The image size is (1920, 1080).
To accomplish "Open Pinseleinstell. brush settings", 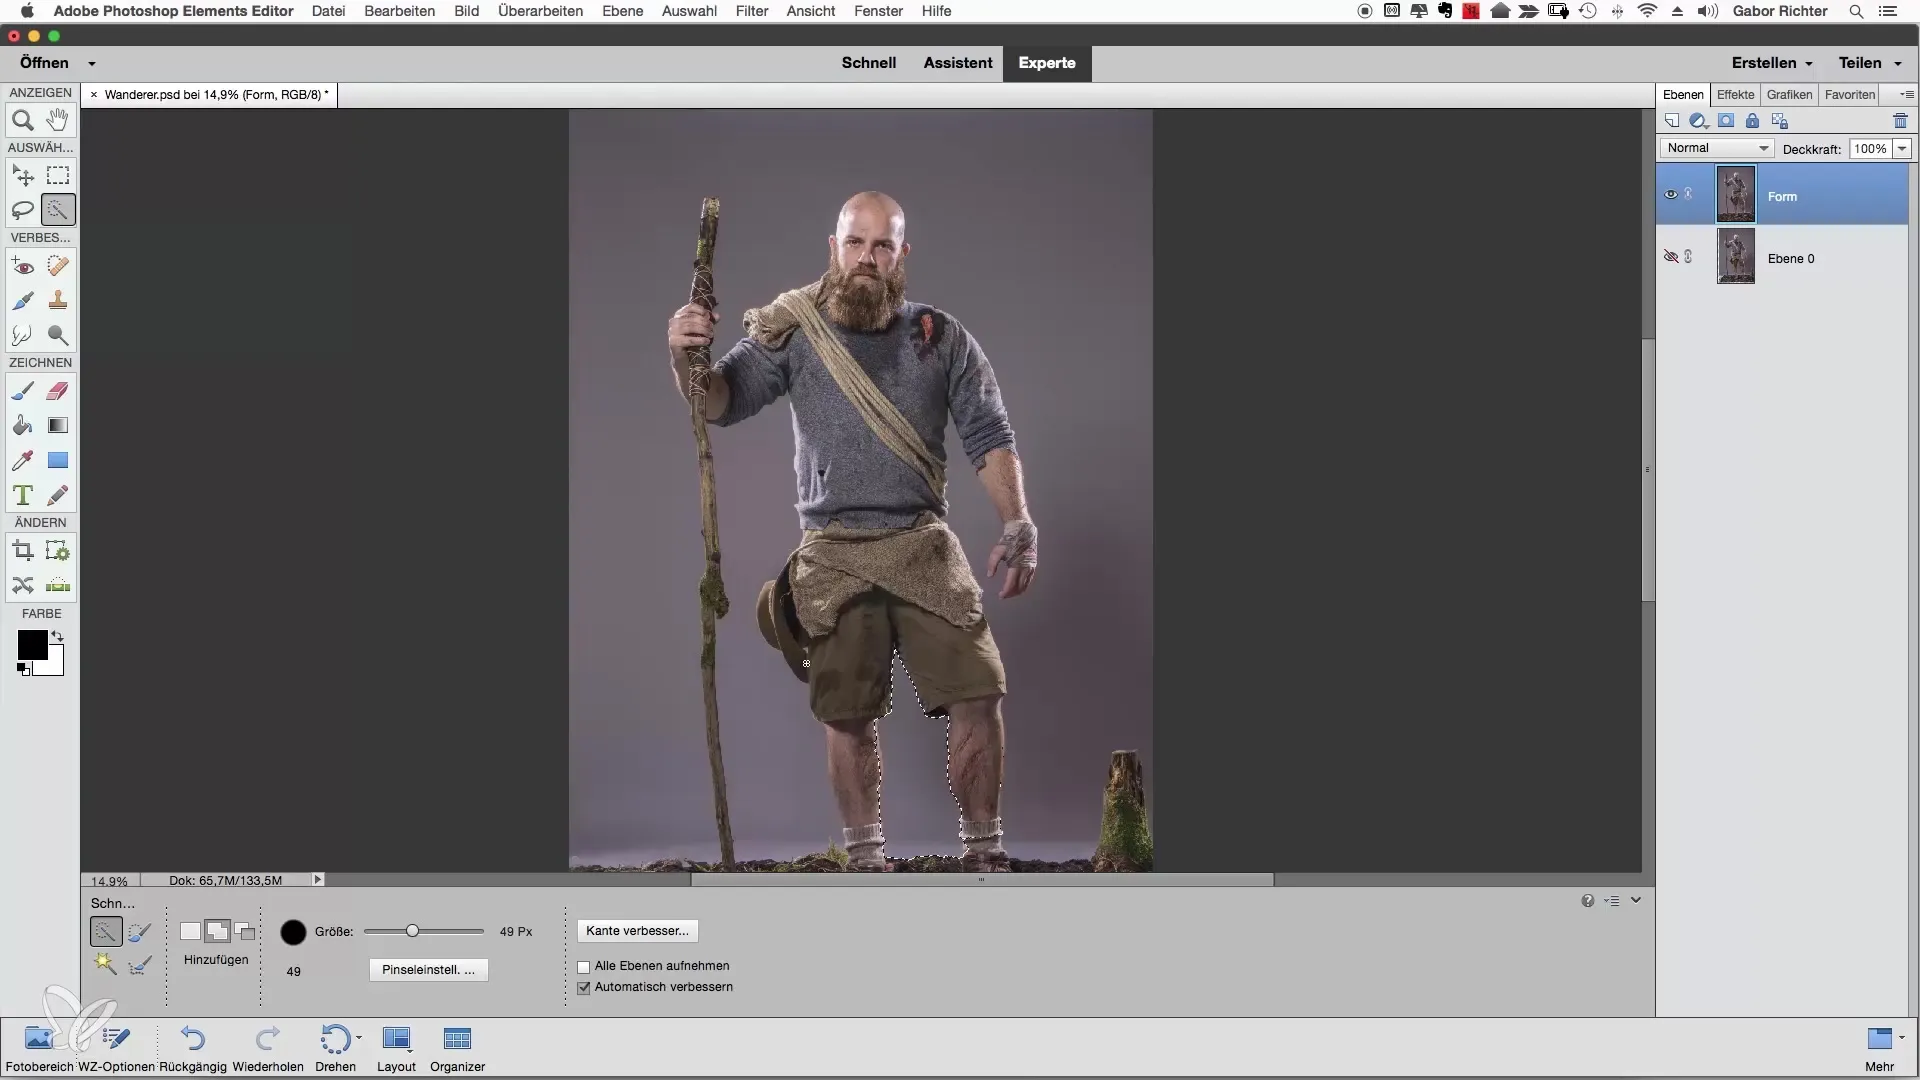I will coord(428,970).
